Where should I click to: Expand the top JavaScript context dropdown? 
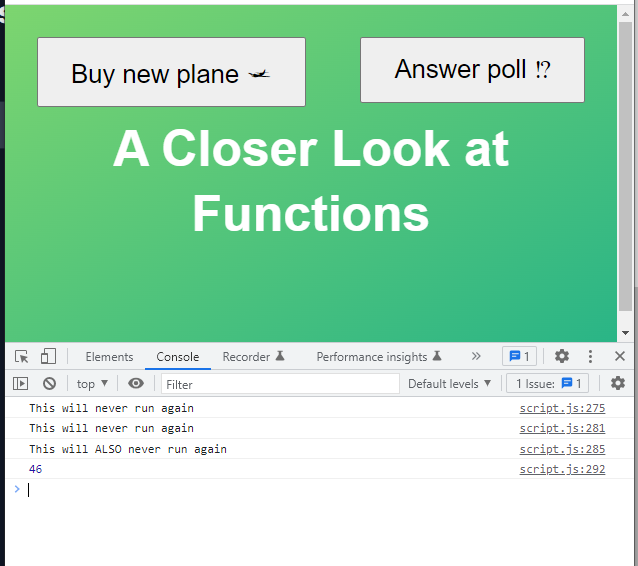92,384
